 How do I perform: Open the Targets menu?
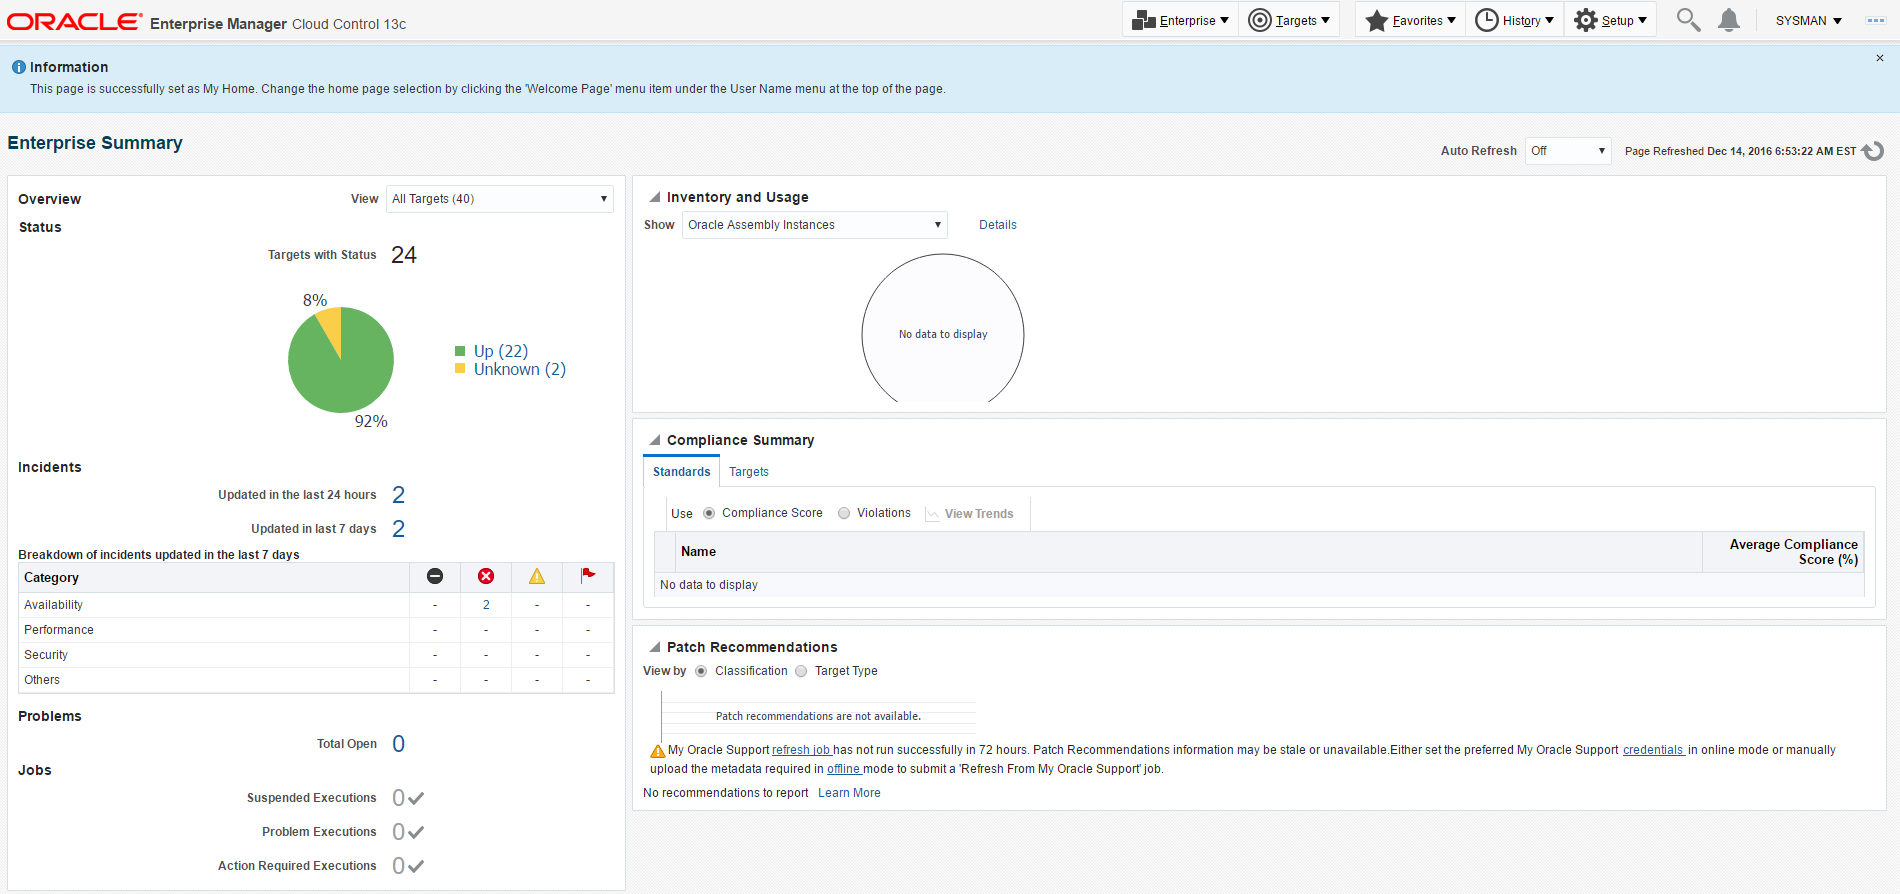click(x=1289, y=20)
